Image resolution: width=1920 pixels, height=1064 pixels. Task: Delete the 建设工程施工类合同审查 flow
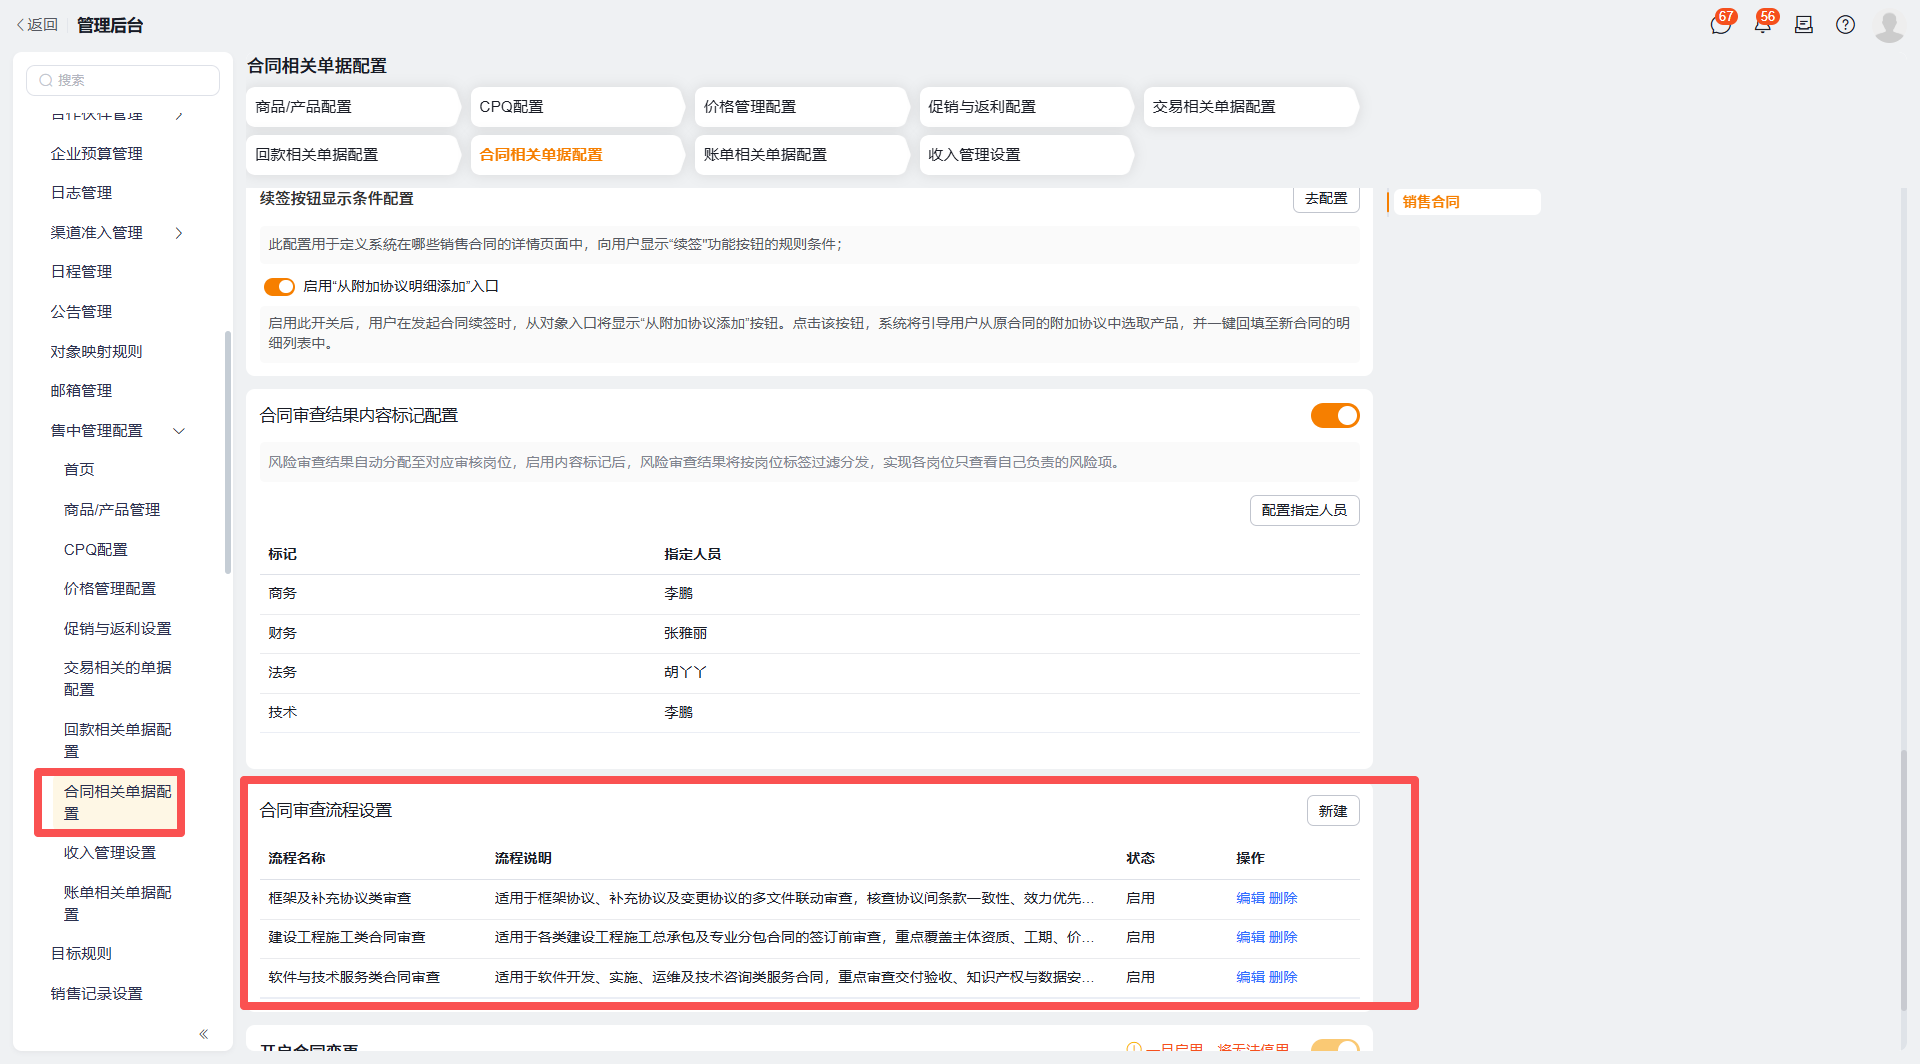click(1283, 937)
